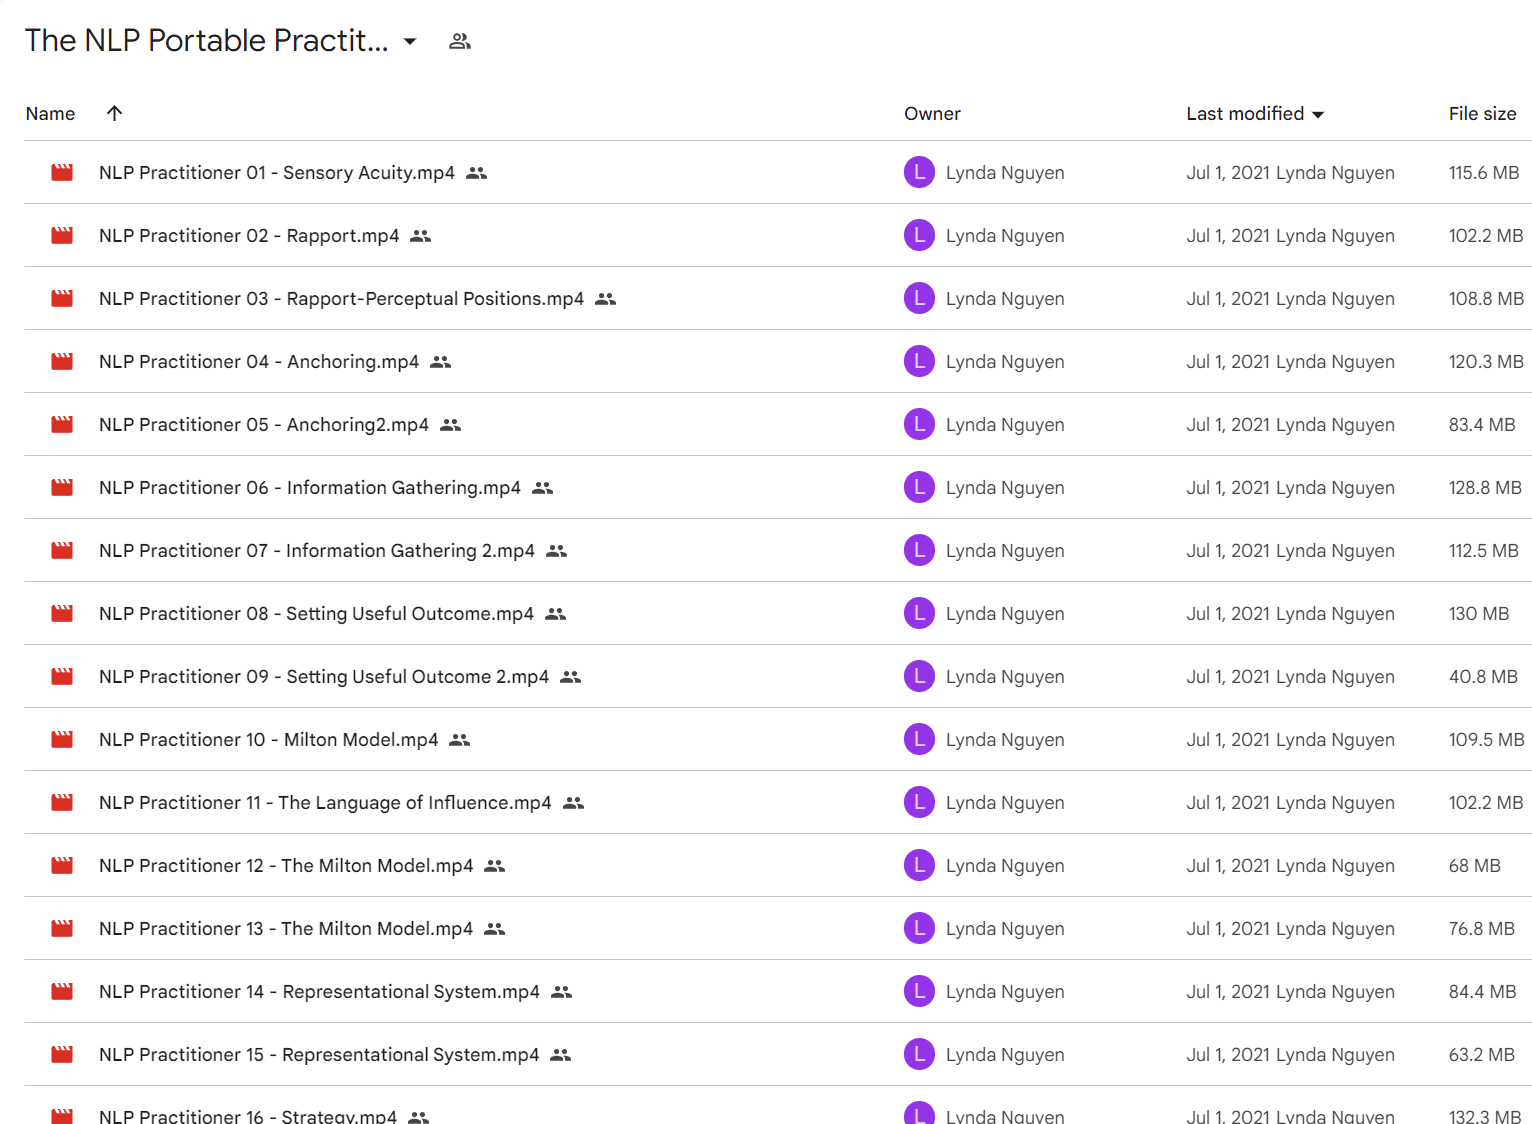Viewport: 1532px width, 1124px height.
Task: Click video icon for 02 Rapport
Action: tap(62, 236)
